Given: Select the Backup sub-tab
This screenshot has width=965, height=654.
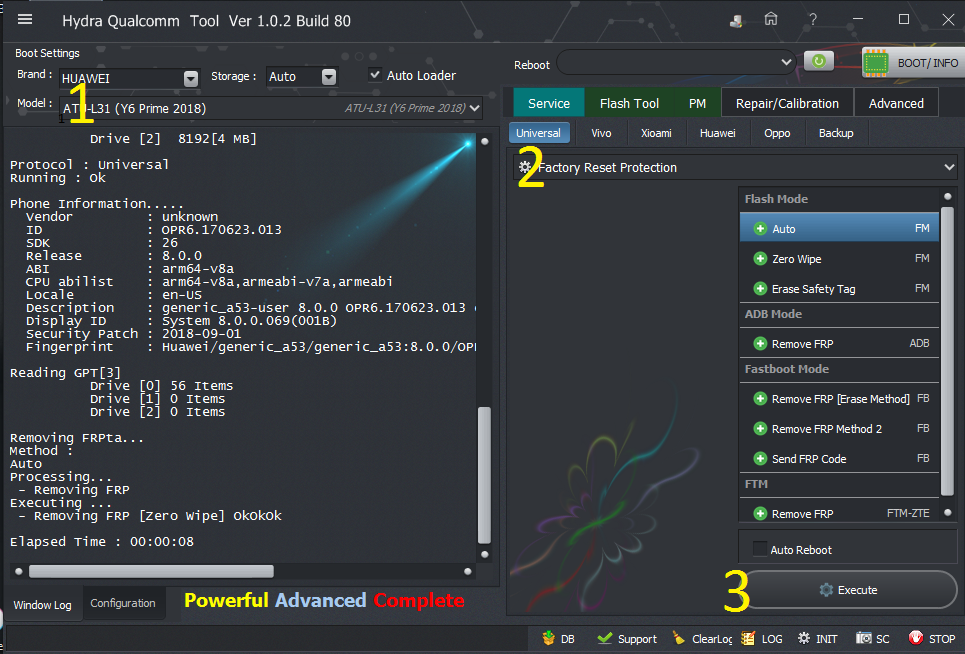Looking at the screenshot, I should (x=836, y=133).
